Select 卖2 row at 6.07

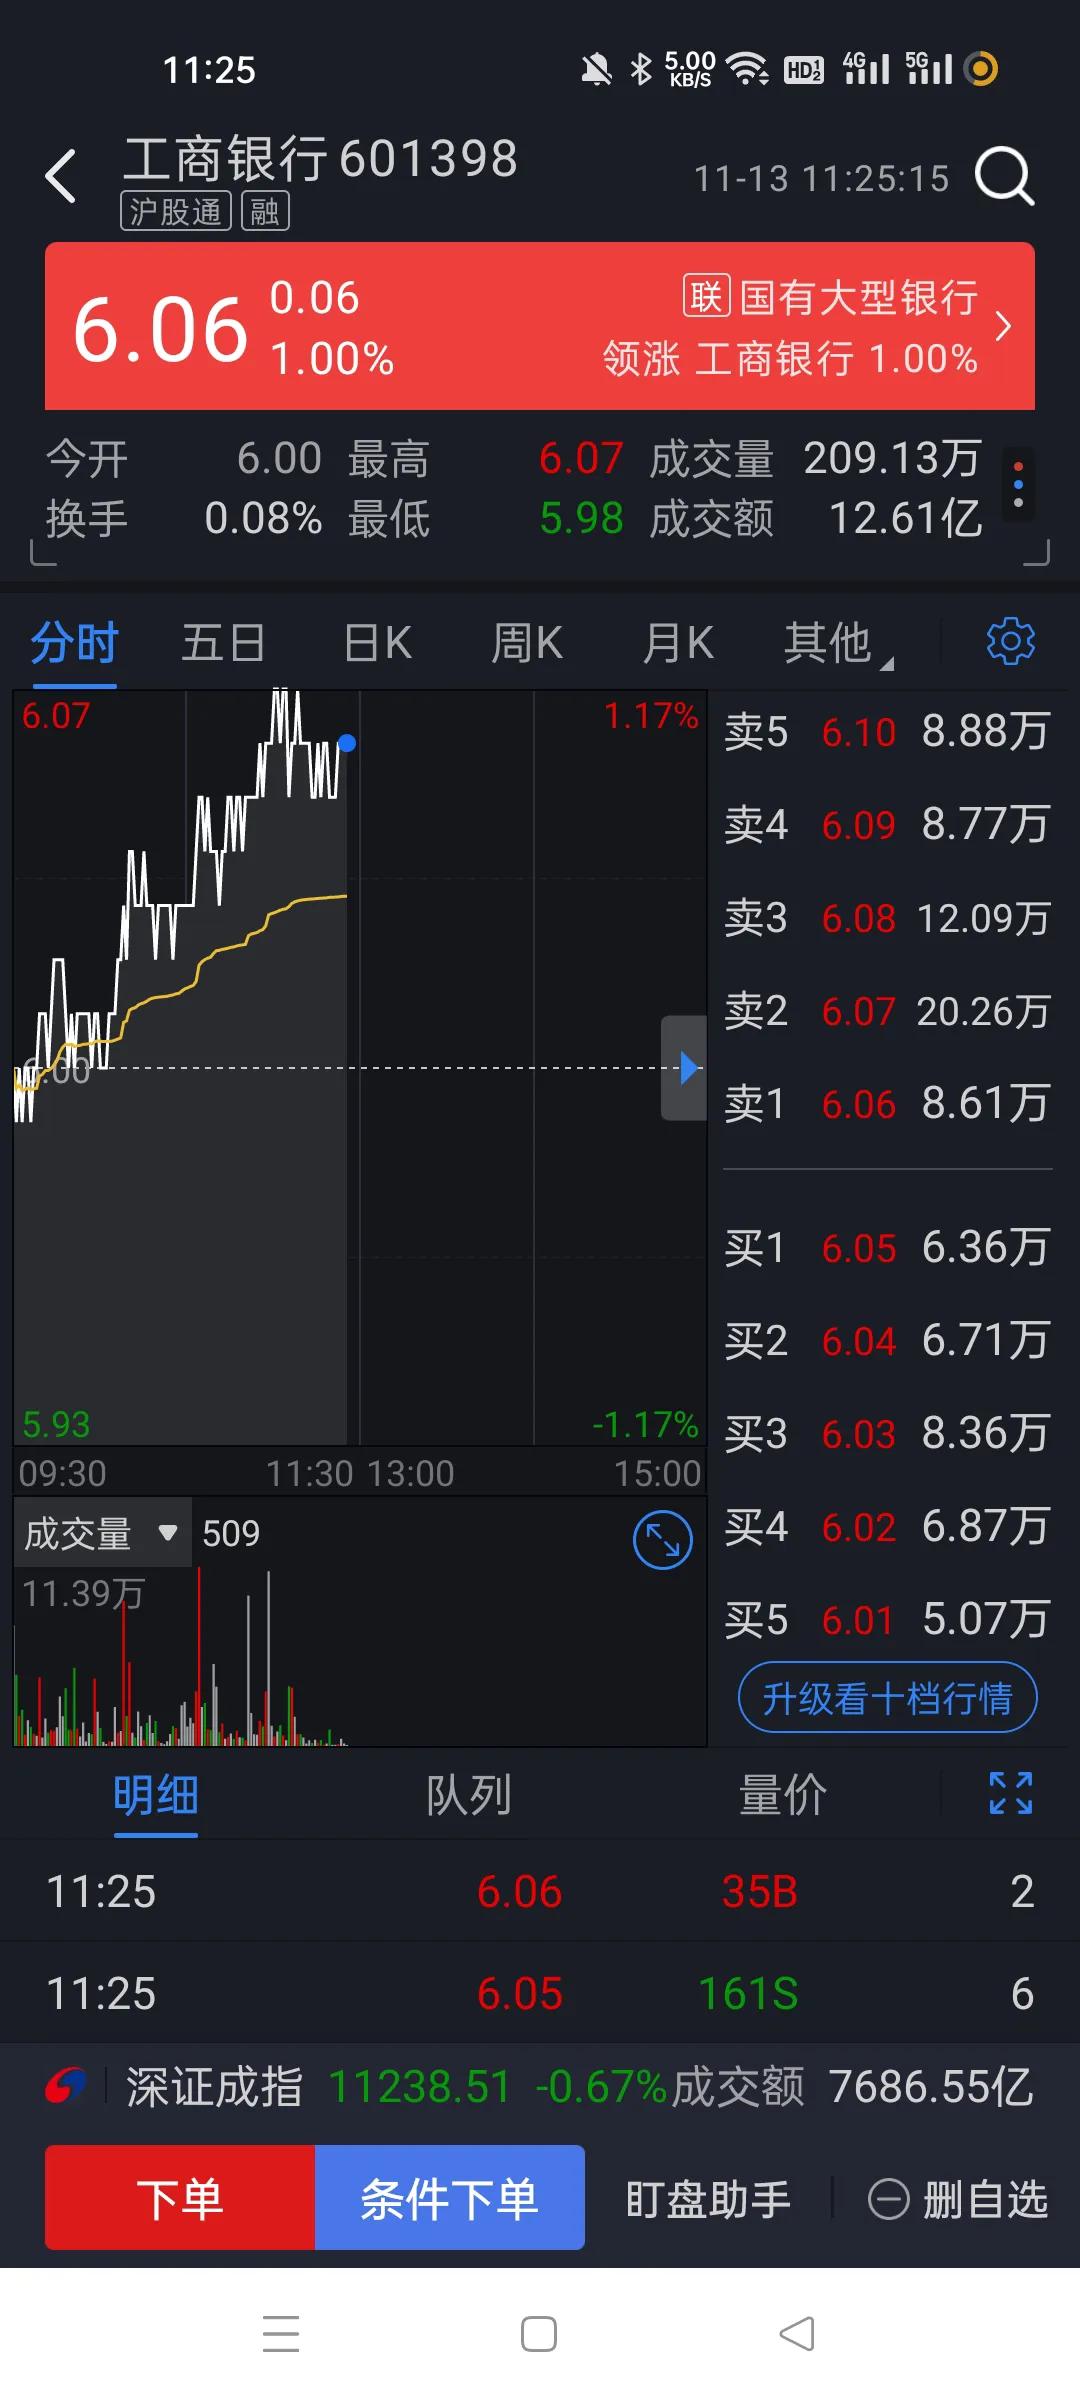[887, 1010]
